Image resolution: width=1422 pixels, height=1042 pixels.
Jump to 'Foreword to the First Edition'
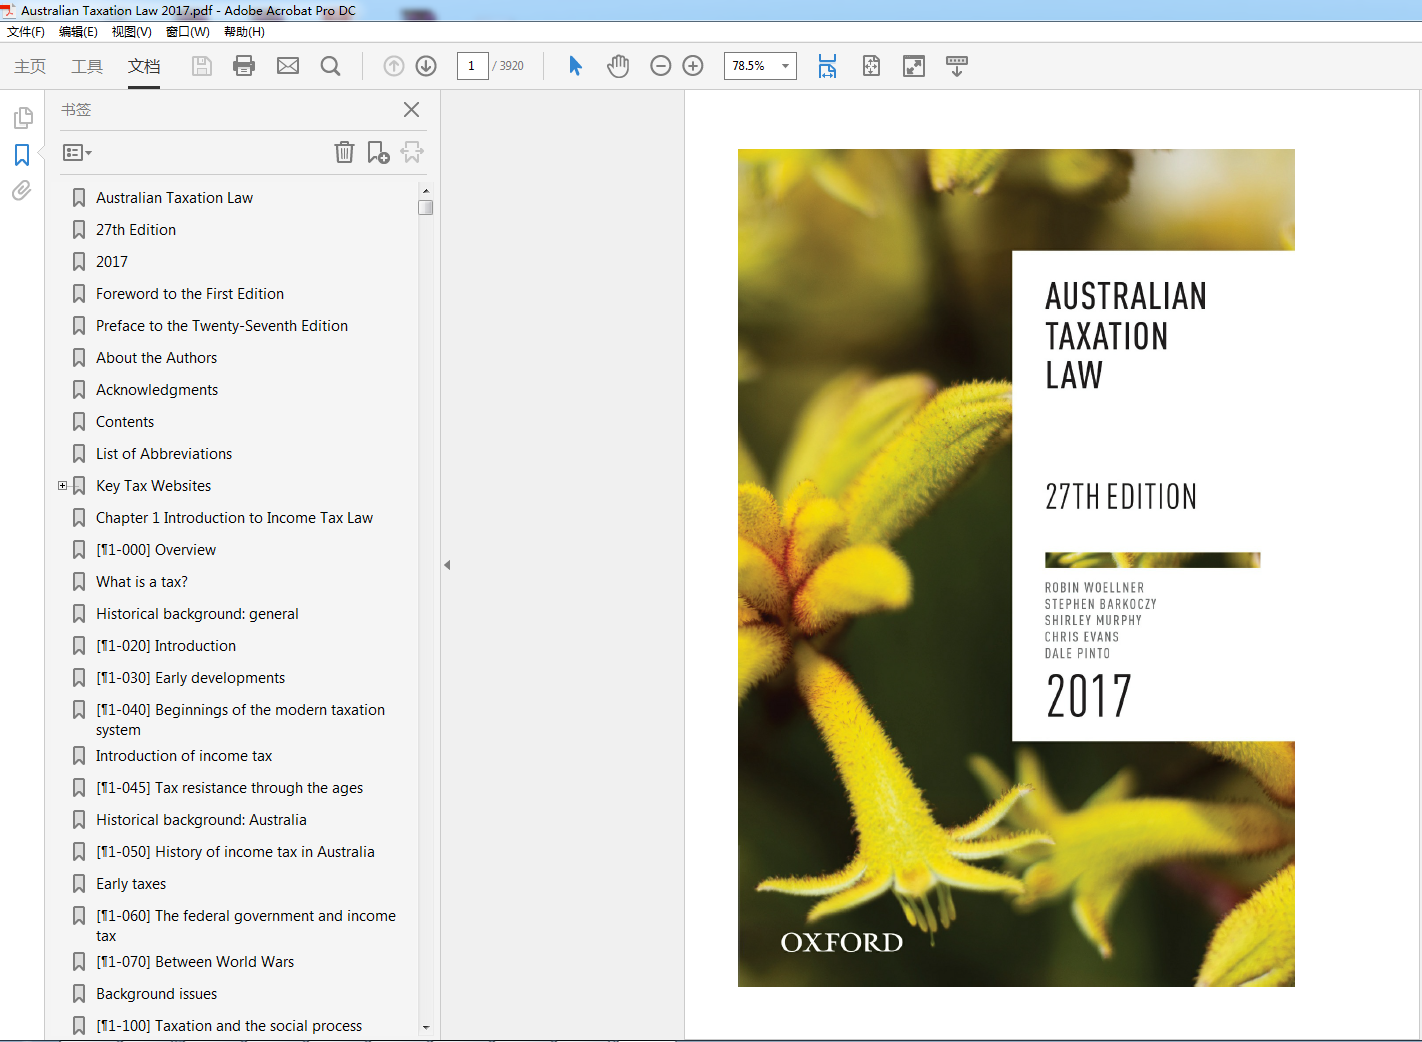point(190,294)
